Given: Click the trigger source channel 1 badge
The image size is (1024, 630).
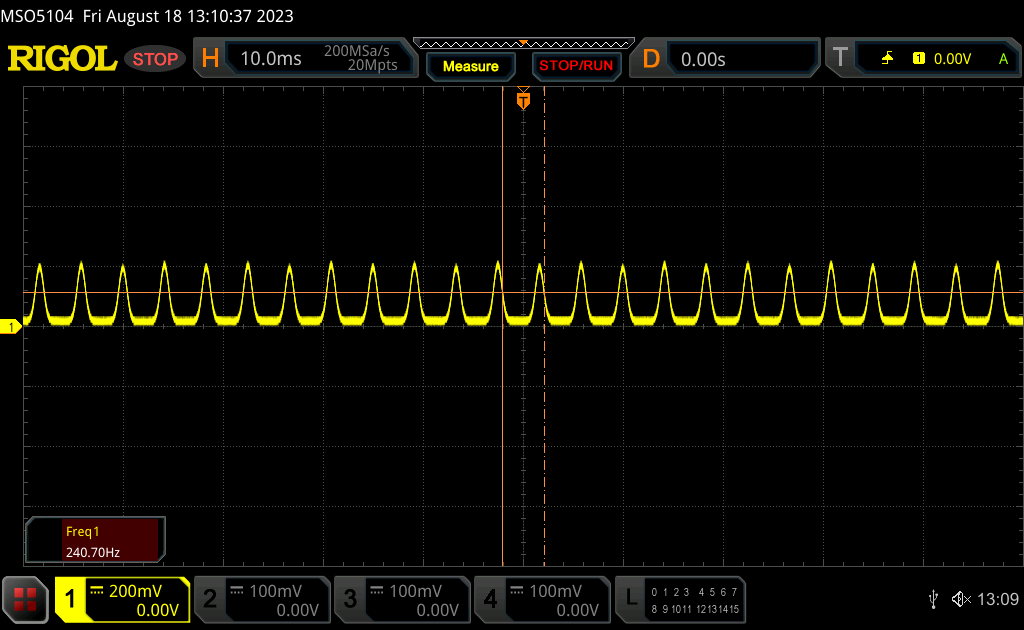Looking at the screenshot, I should tap(919, 59).
